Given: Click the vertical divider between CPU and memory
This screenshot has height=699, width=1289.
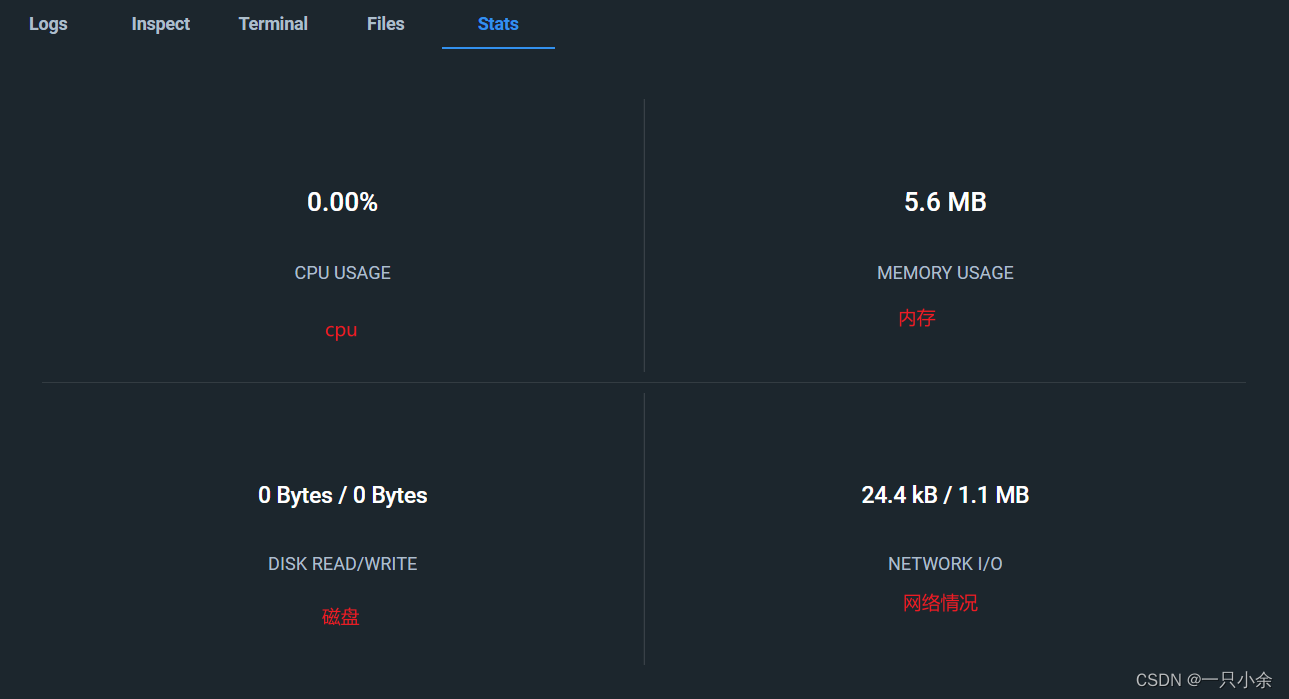Looking at the screenshot, I should [644, 235].
